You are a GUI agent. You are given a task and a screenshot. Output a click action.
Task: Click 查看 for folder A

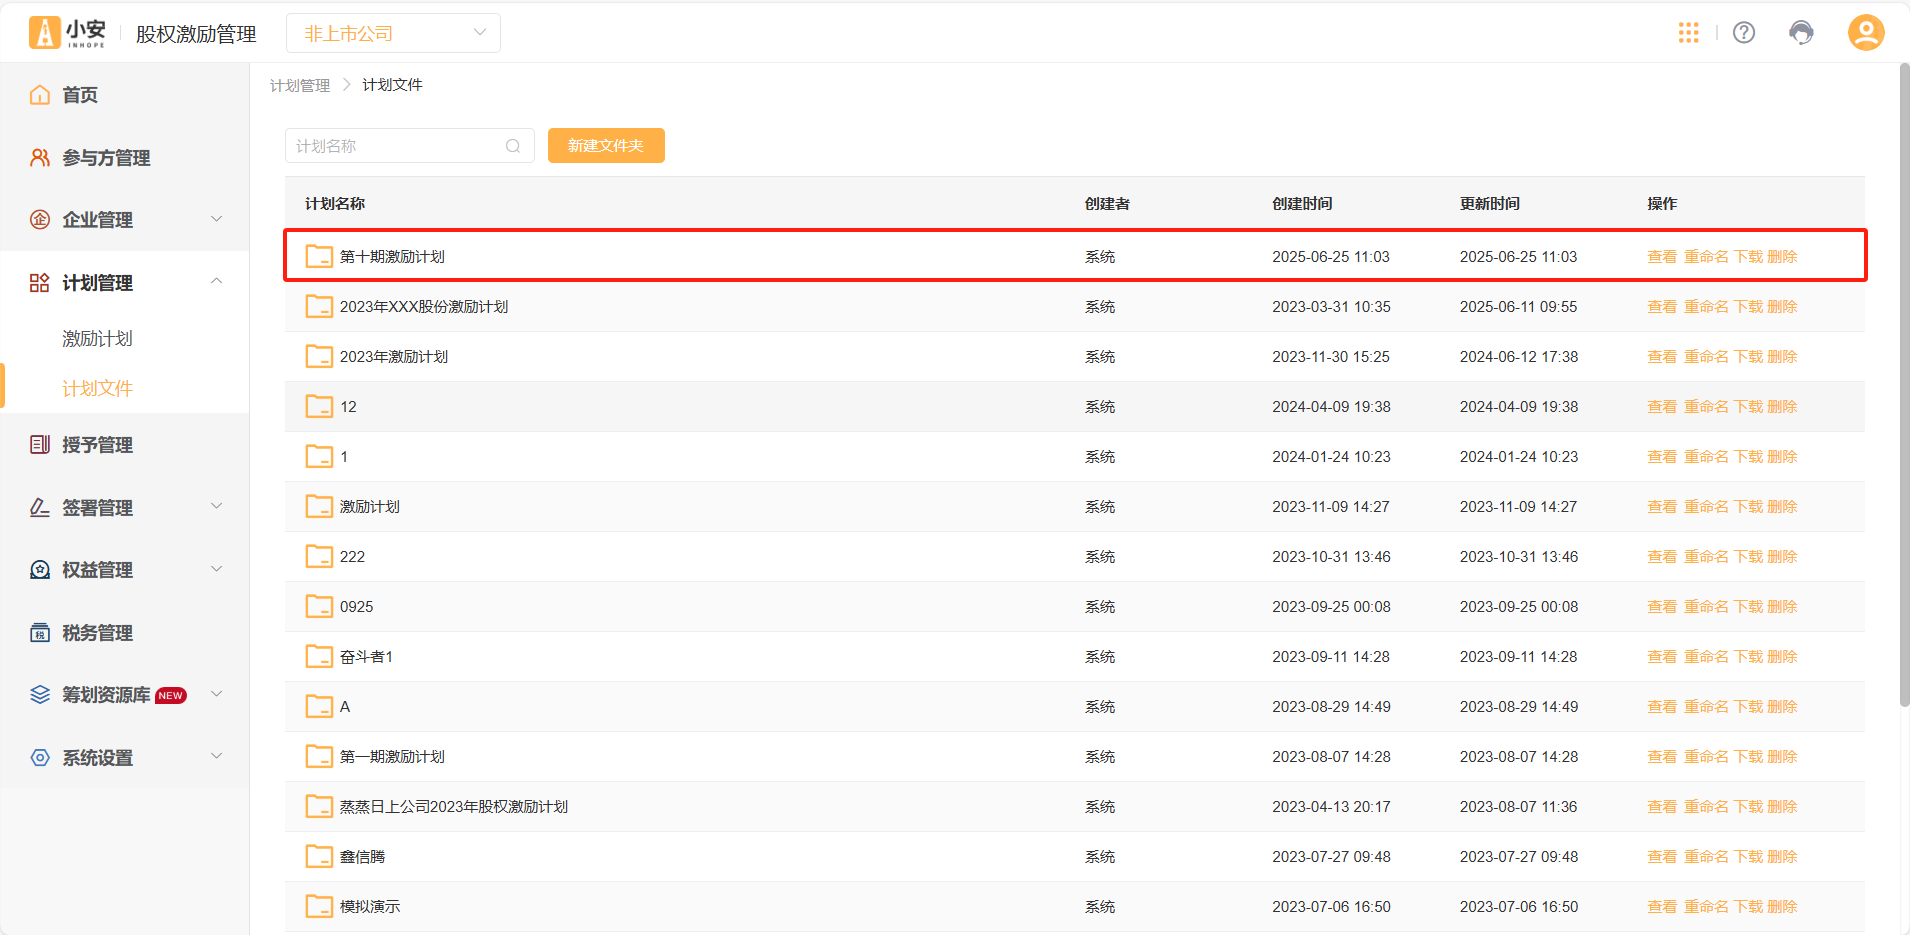[x=1662, y=707]
